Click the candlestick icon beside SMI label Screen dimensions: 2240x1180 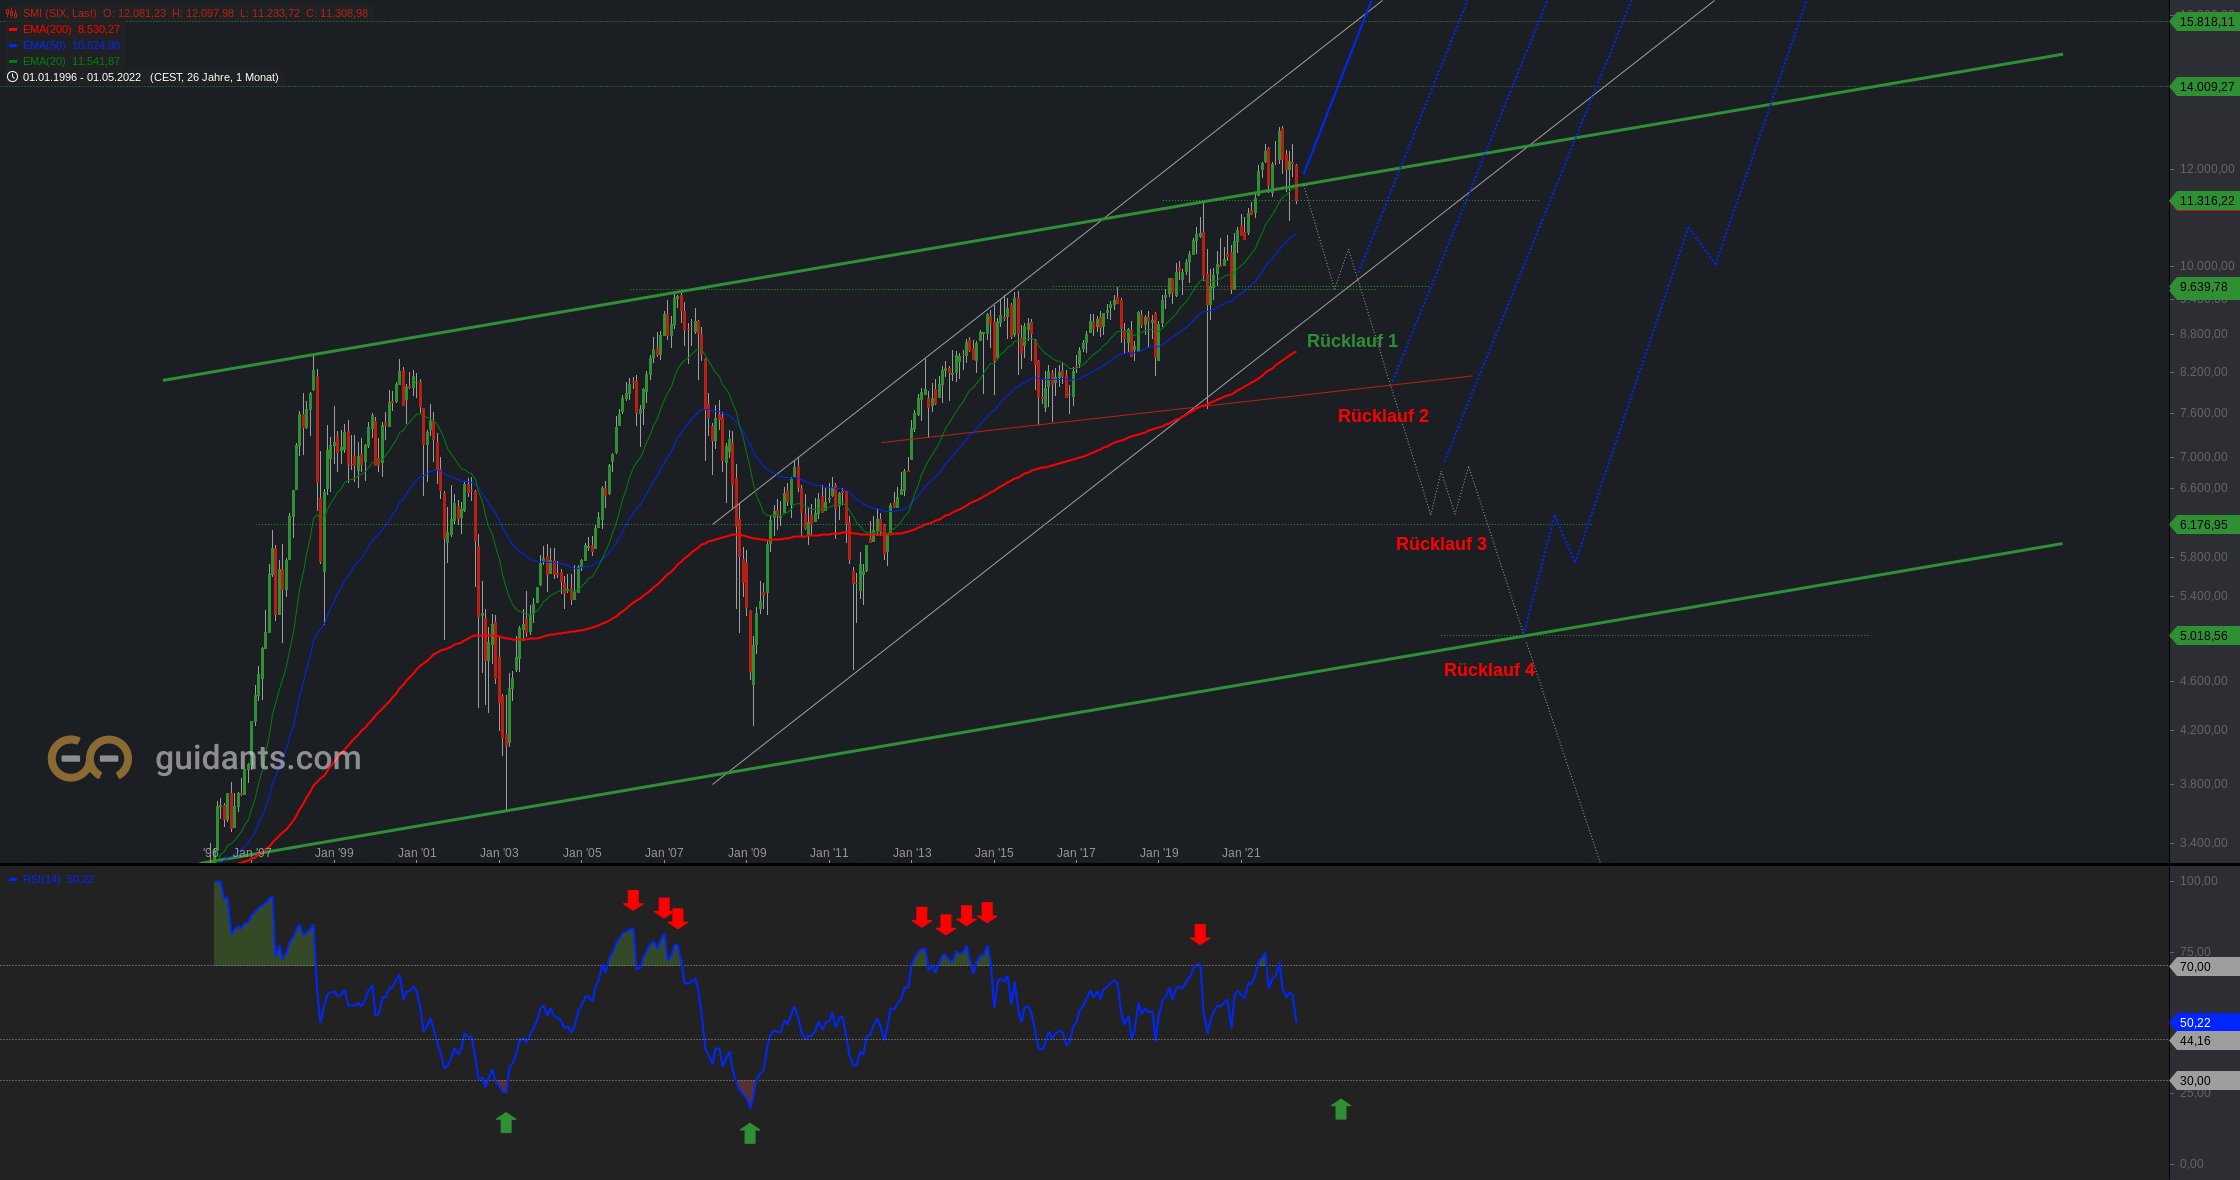tap(12, 13)
